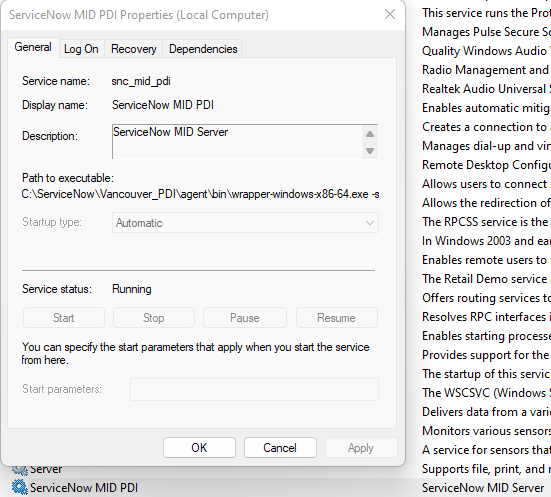This screenshot has width=551, height=497.
Task: Close the ServiceNow MID PDI Properties dialog
Action: click(390, 14)
